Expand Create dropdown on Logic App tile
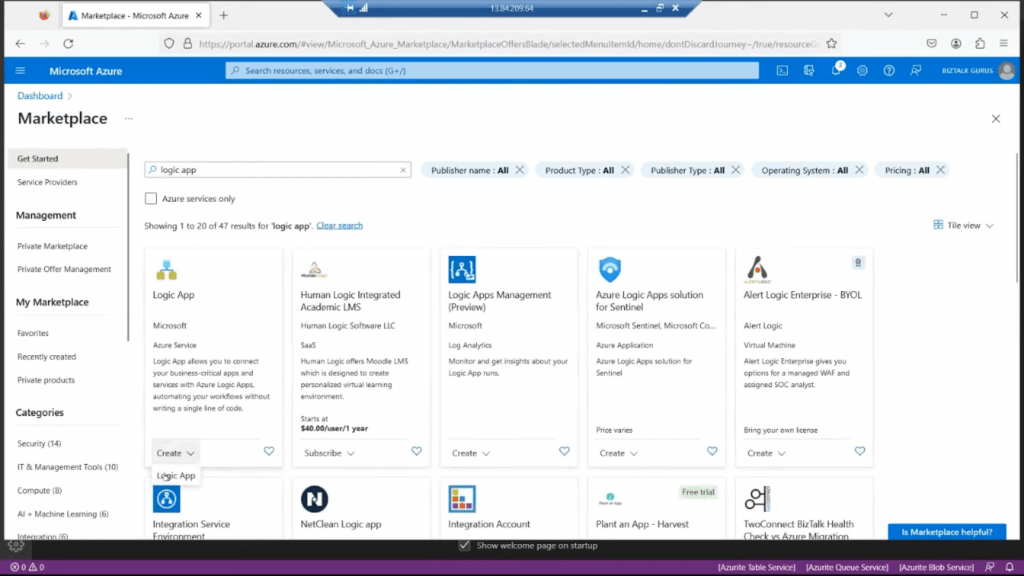The width and height of the screenshot is (1024, 576). coord(175,453)
